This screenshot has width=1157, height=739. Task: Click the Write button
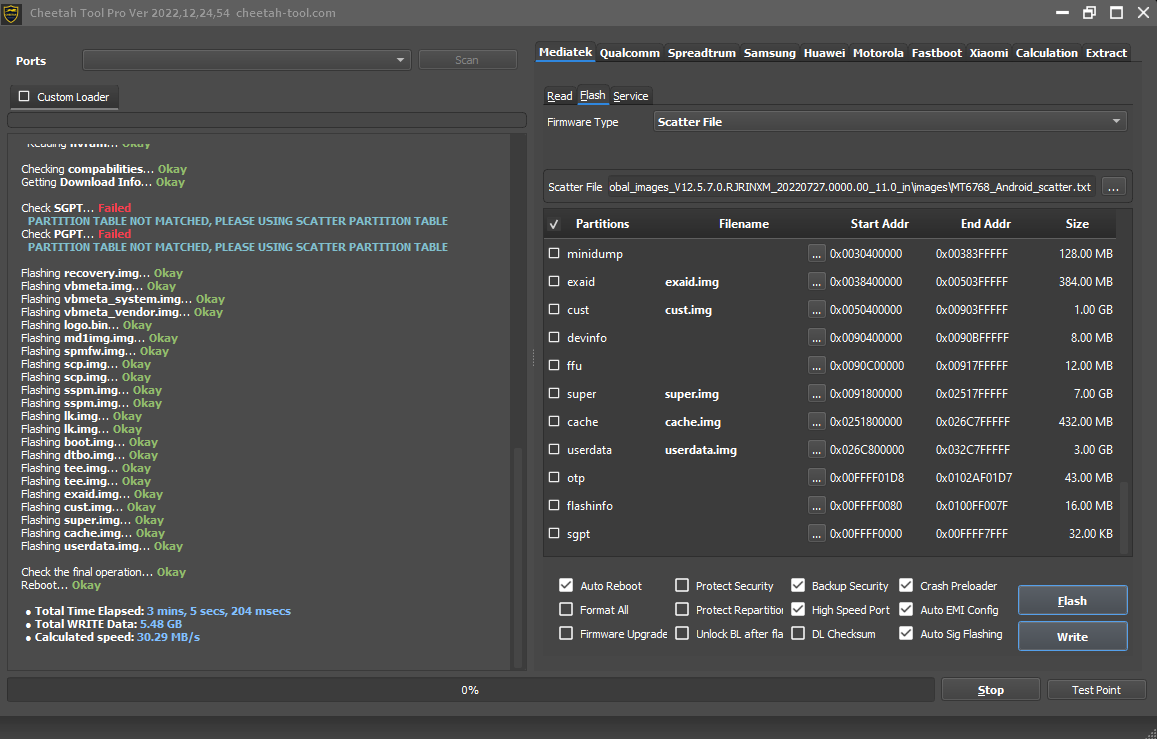(x=1072, y=636)
